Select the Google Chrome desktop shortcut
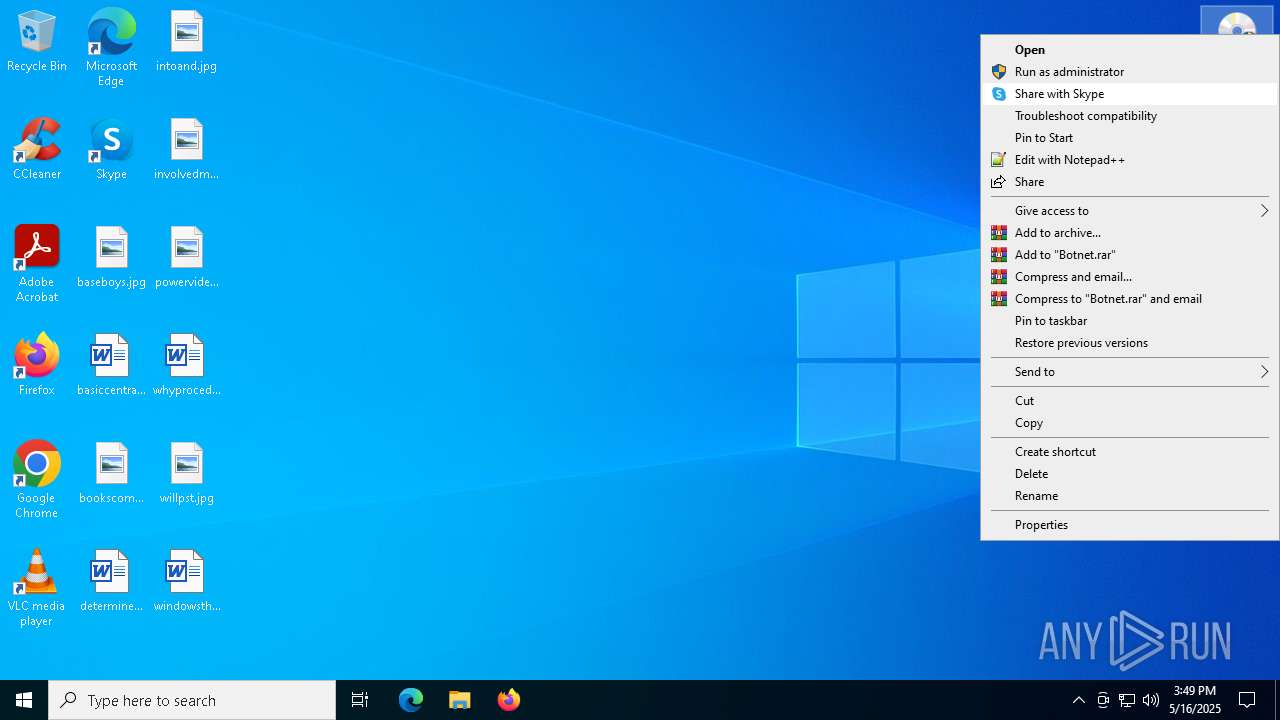 coord(37,480)
